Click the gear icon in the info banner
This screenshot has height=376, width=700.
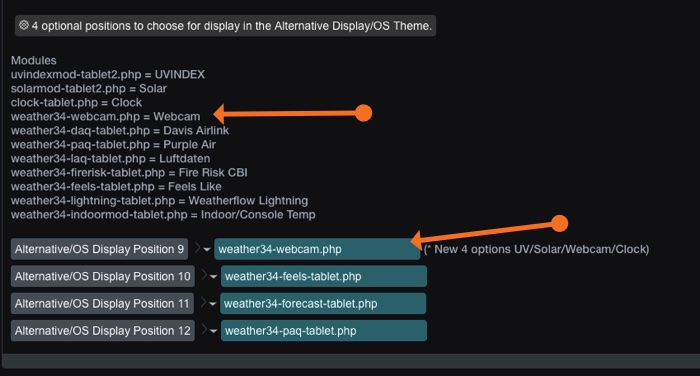[x=24, y=25]
